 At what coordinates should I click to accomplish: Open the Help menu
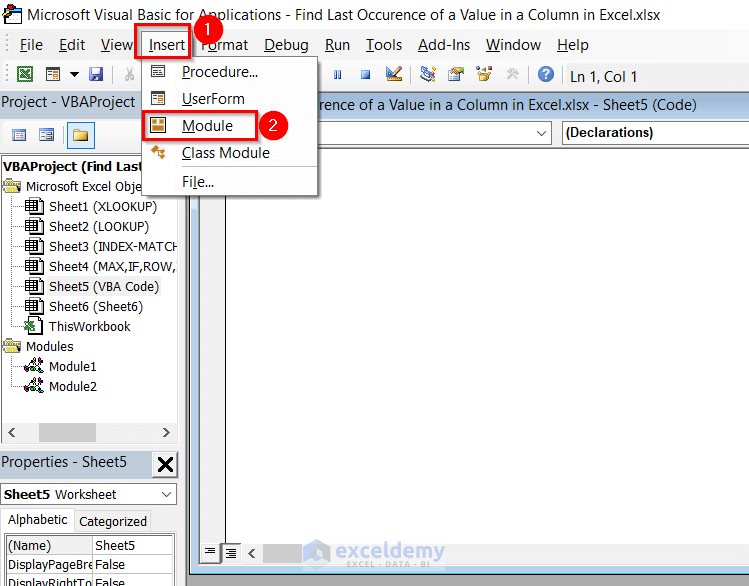coord(572,45)
